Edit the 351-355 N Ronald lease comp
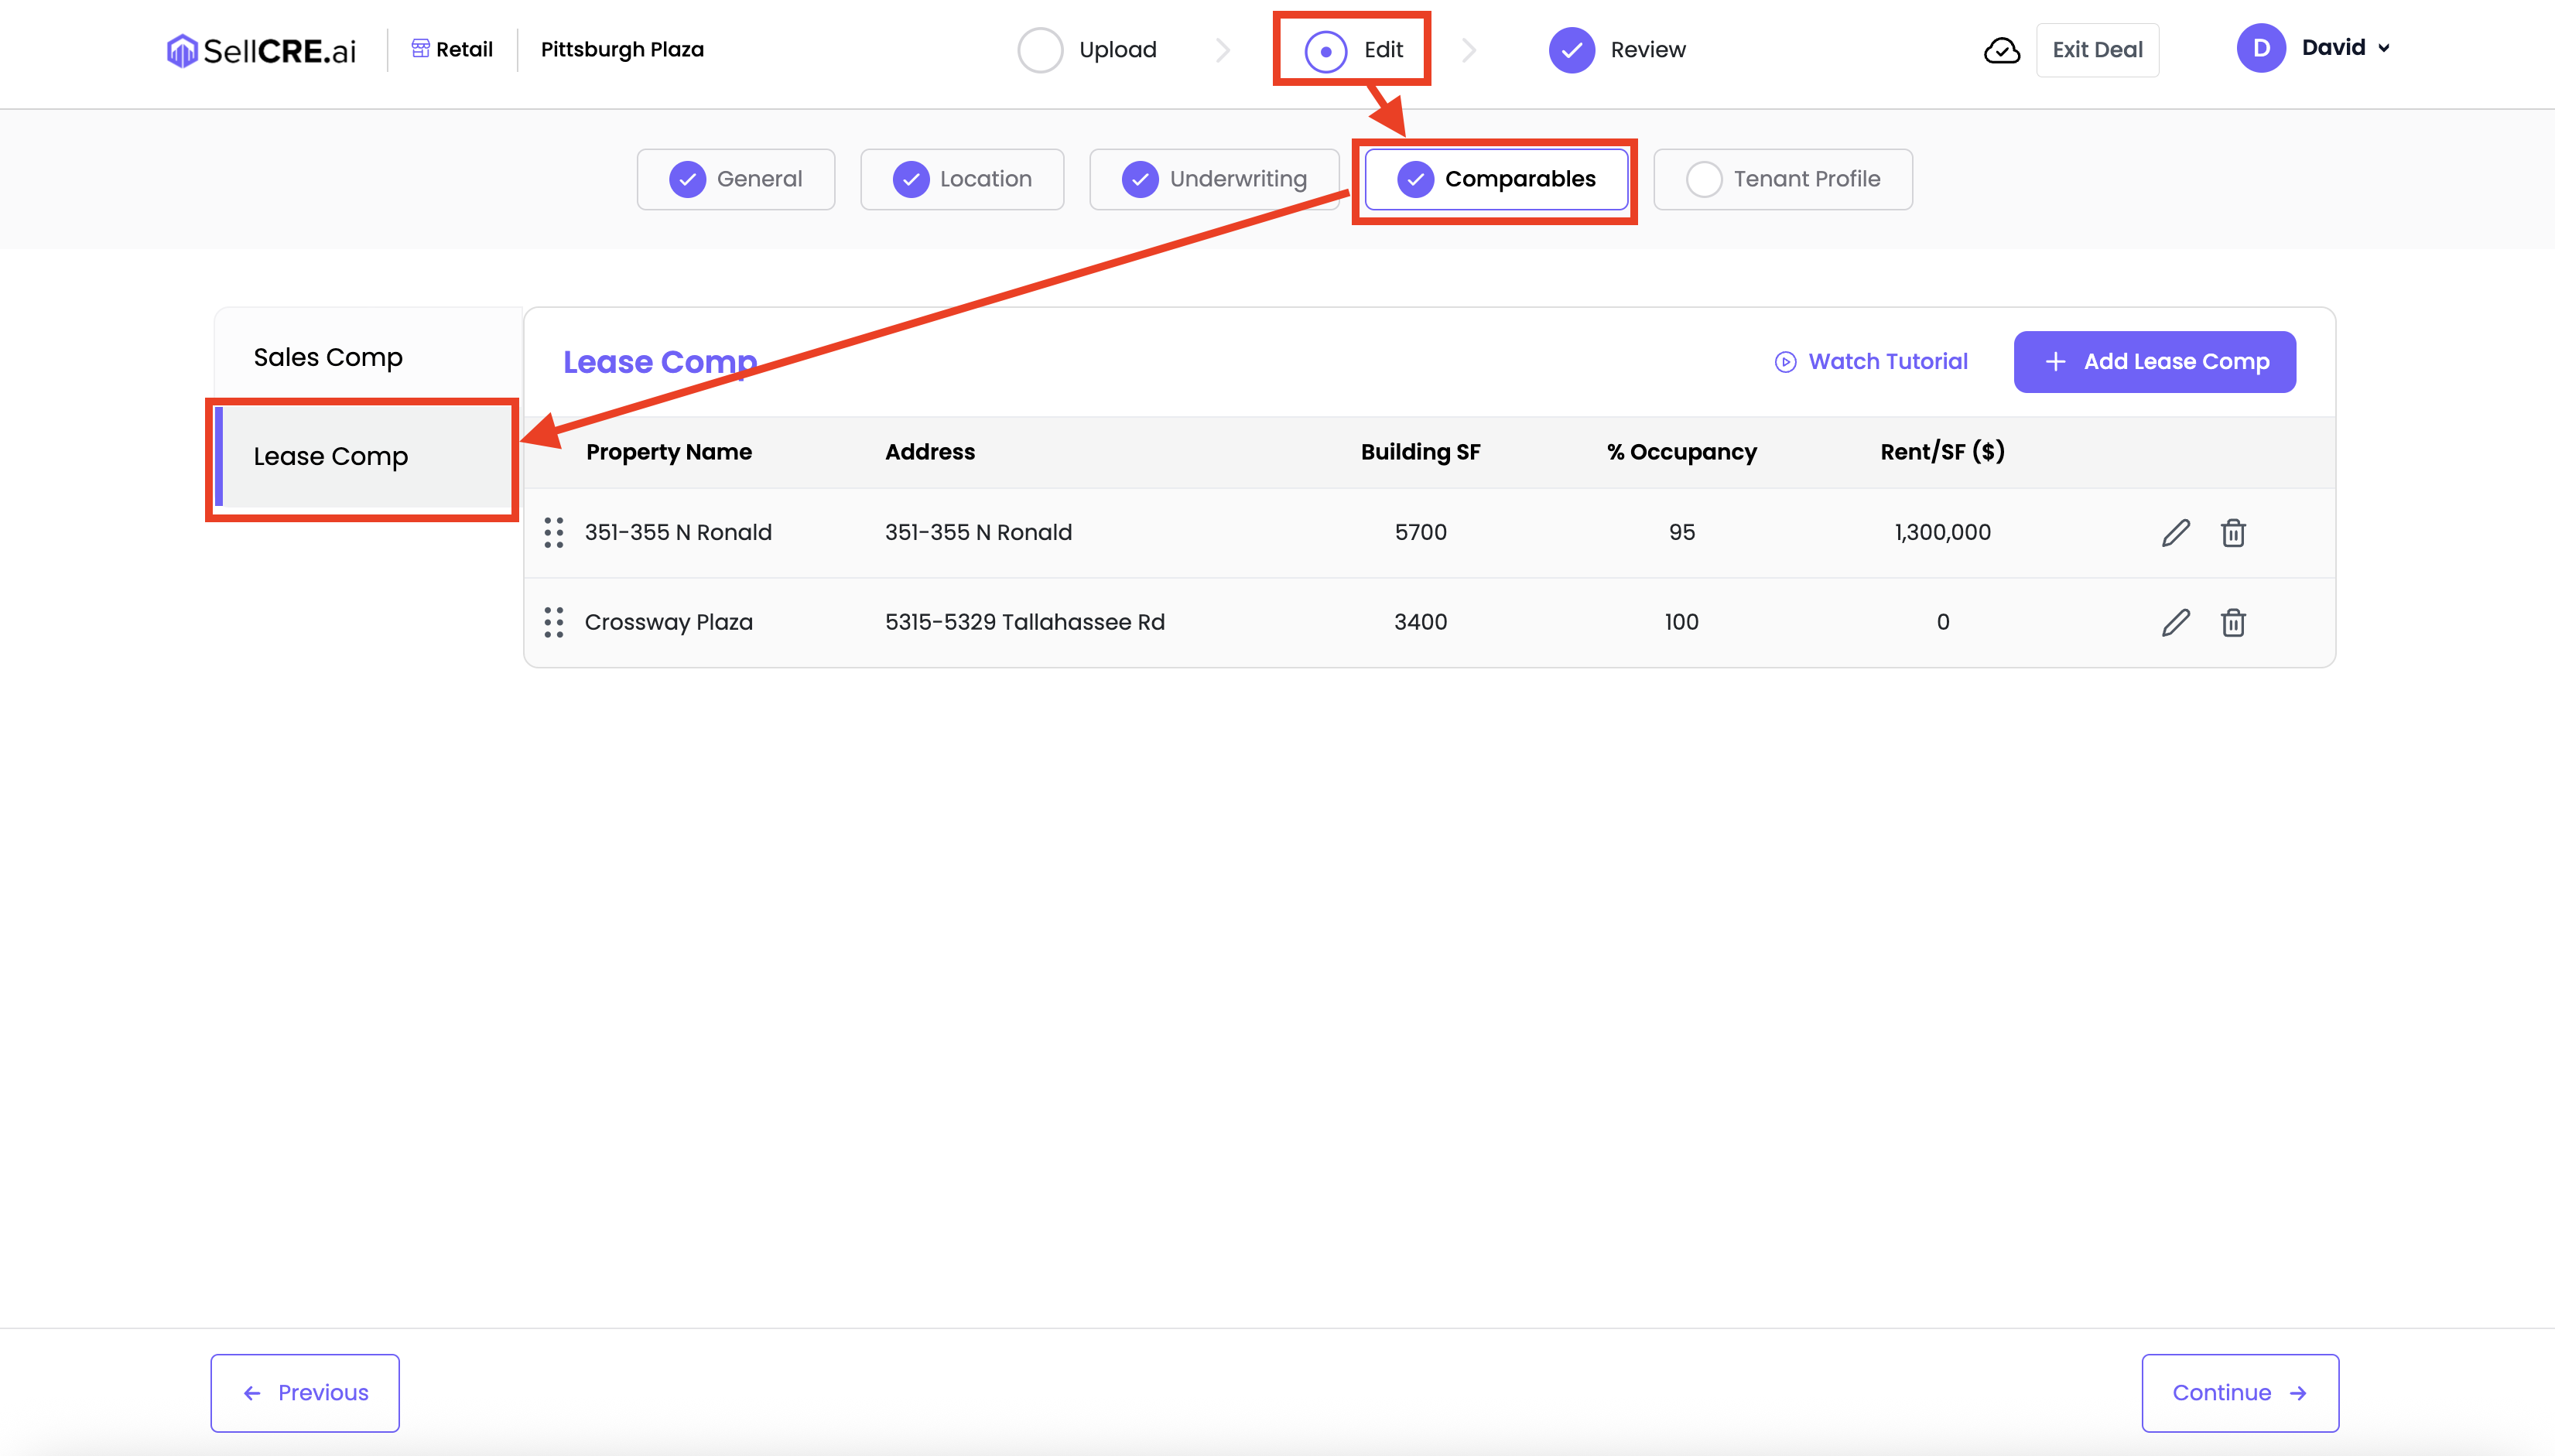 tap(2175, 533)
